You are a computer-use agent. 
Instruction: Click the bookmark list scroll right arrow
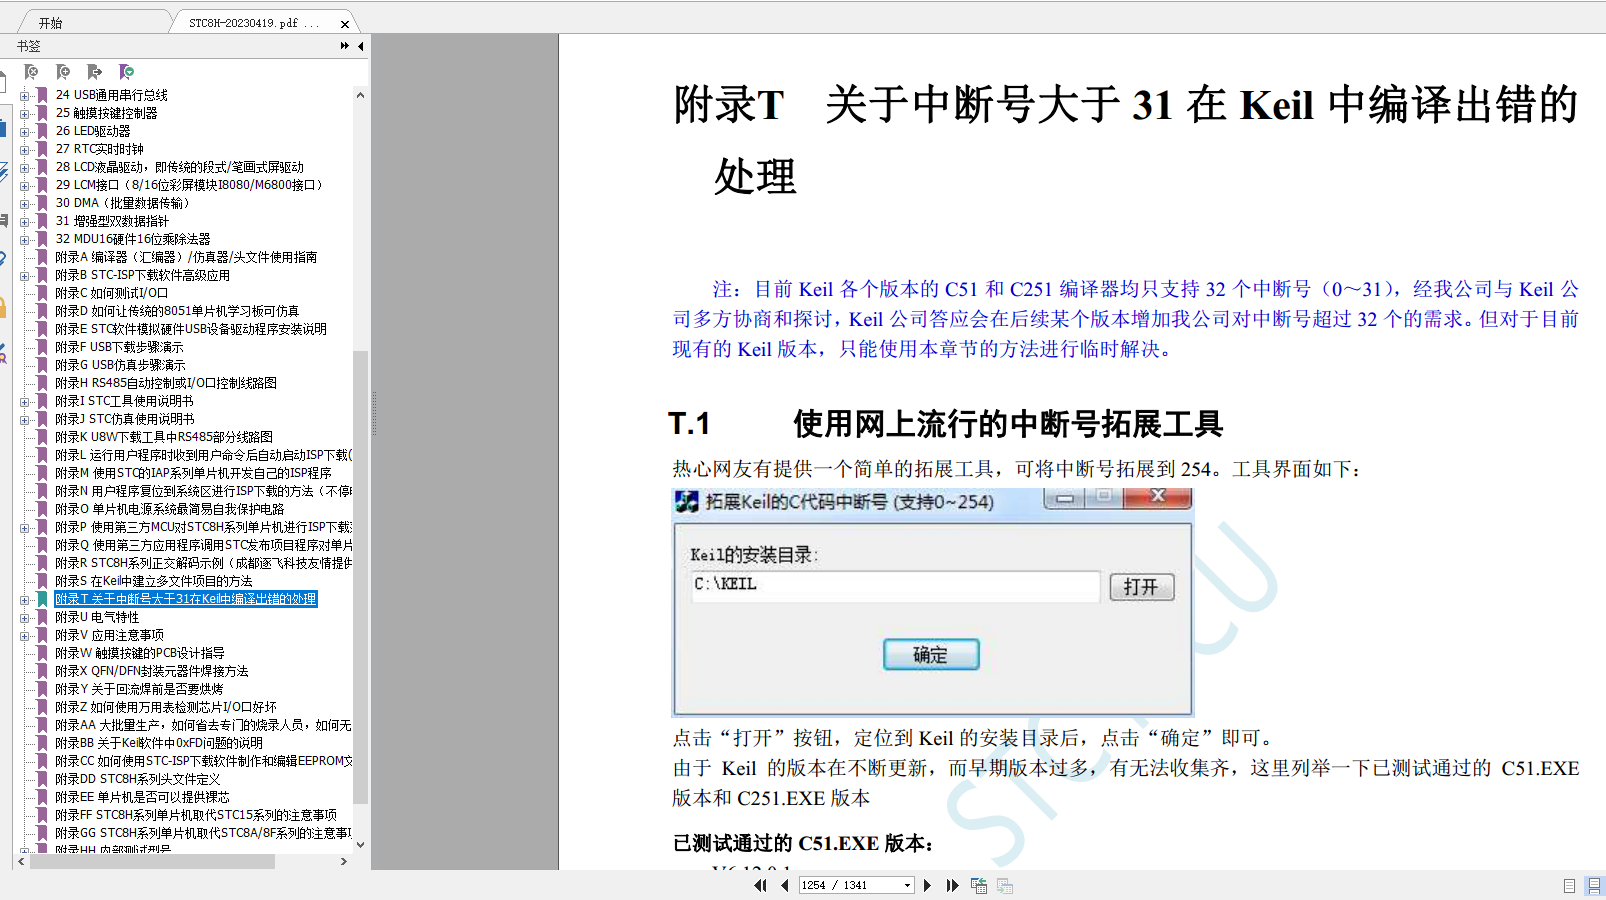click(344, 861)
